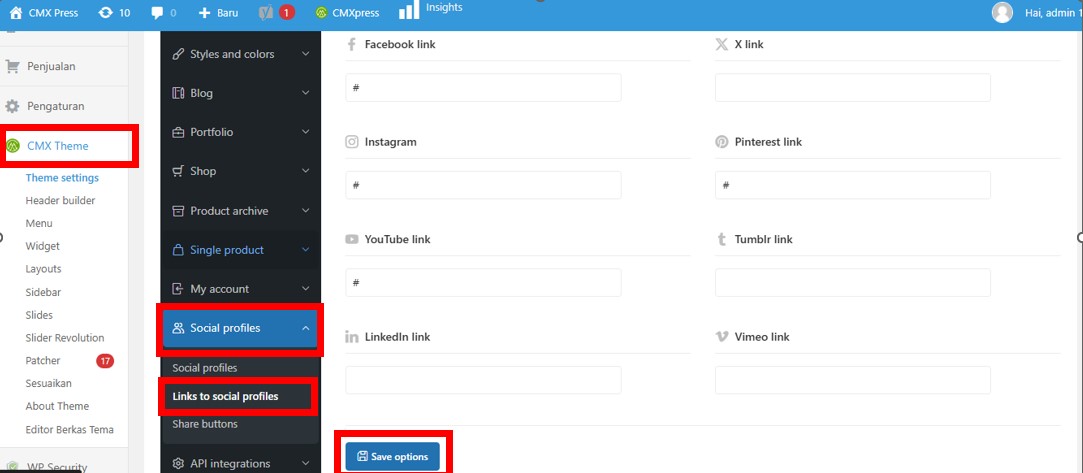The height and width of the screenshot is (473, 1083).
Task: Open Menu under CMX Theme
Action: point(39,223)
